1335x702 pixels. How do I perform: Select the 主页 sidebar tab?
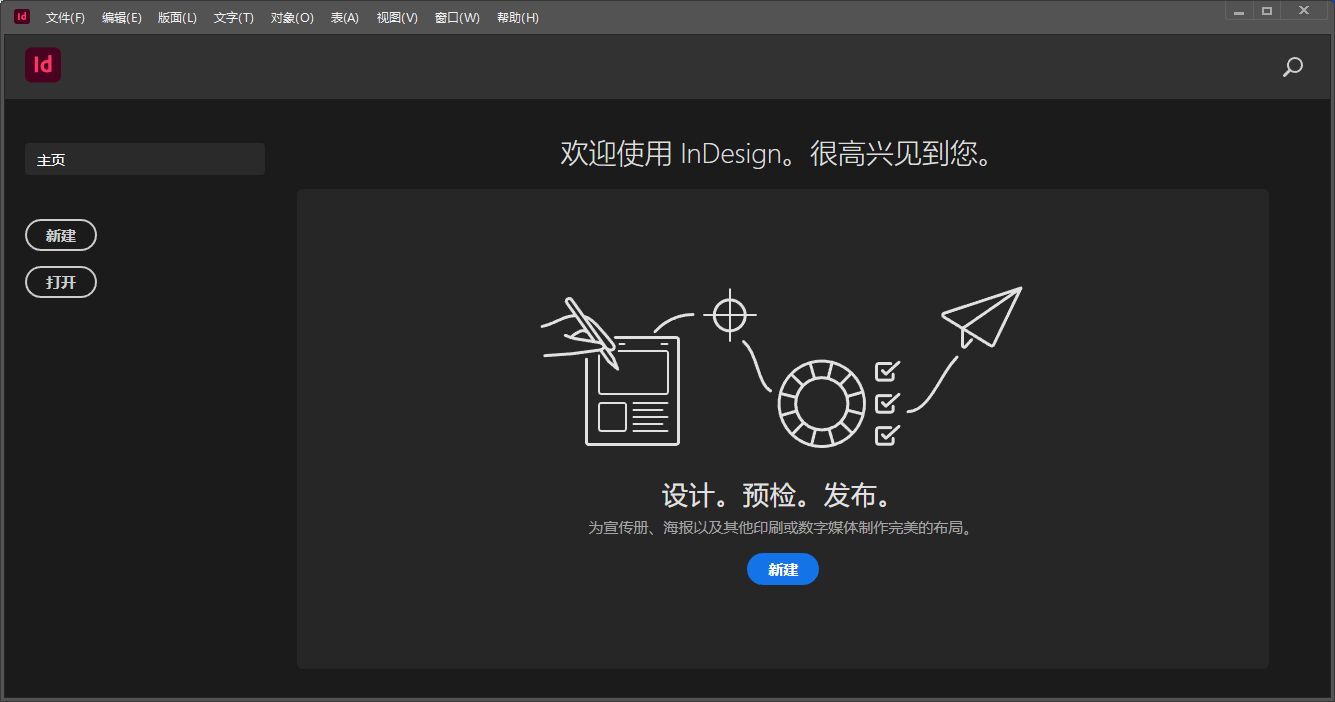pos(145,160)
